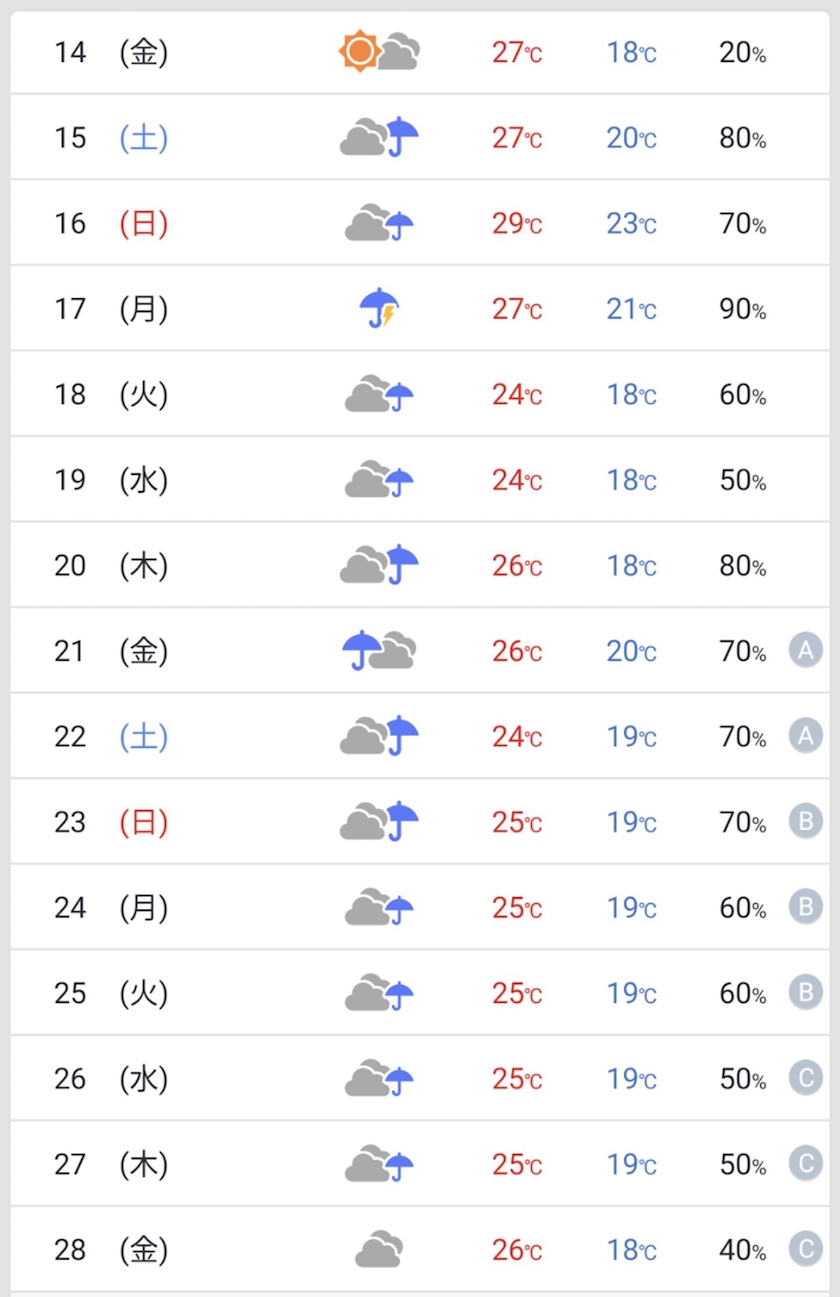Viewport: 840px width, 1297px height.
Task: Click the reliability B badge on the 23rd
Action: 805,822
